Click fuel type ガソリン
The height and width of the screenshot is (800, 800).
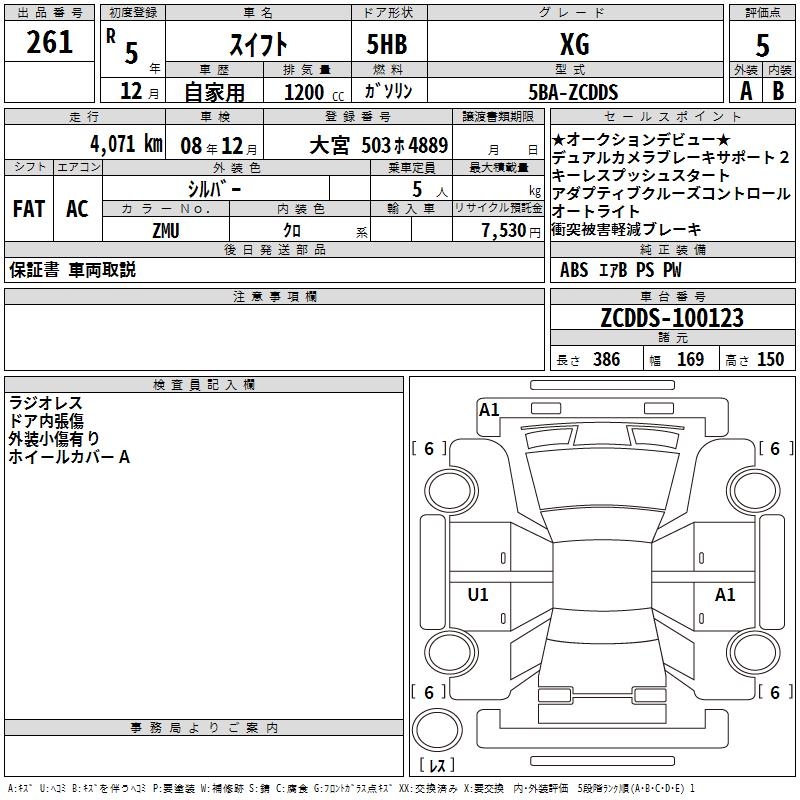pos(388,91)
